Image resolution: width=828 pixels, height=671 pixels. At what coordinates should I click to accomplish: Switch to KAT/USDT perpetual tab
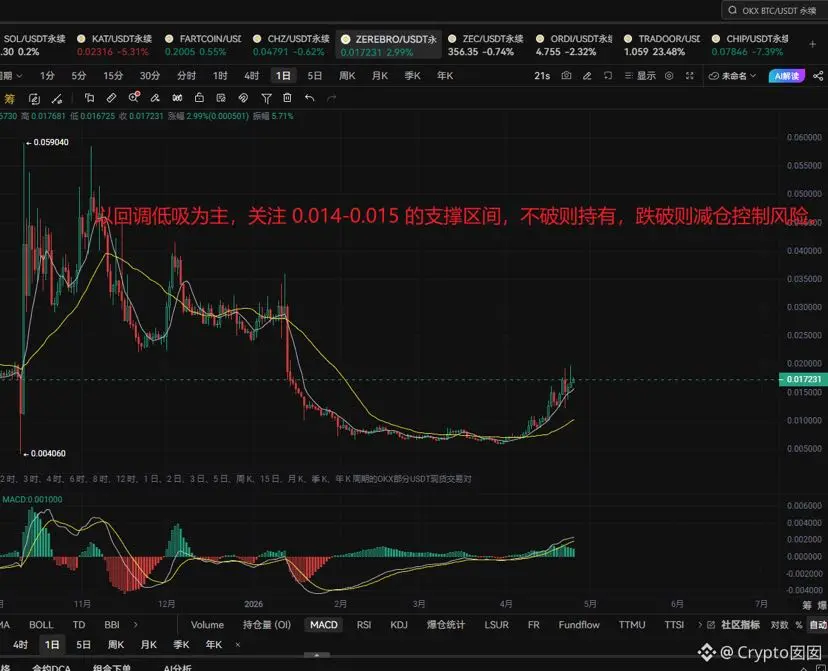point(115,45)
